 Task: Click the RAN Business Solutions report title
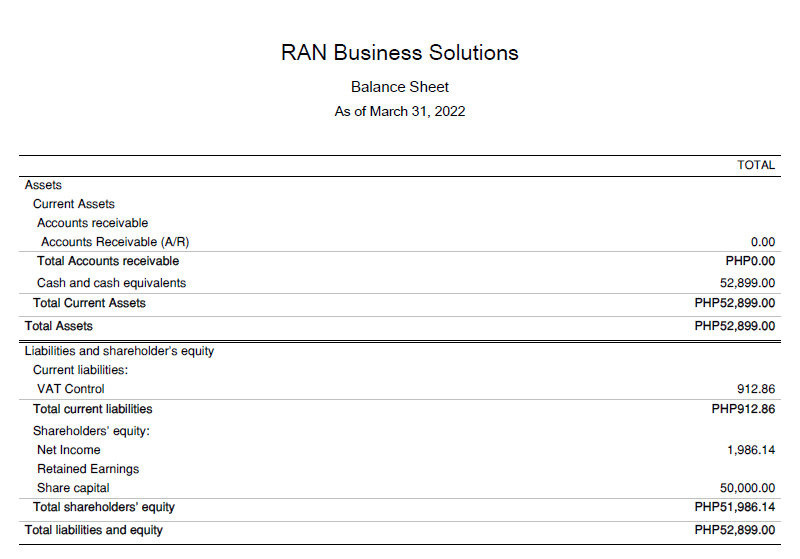400,52
